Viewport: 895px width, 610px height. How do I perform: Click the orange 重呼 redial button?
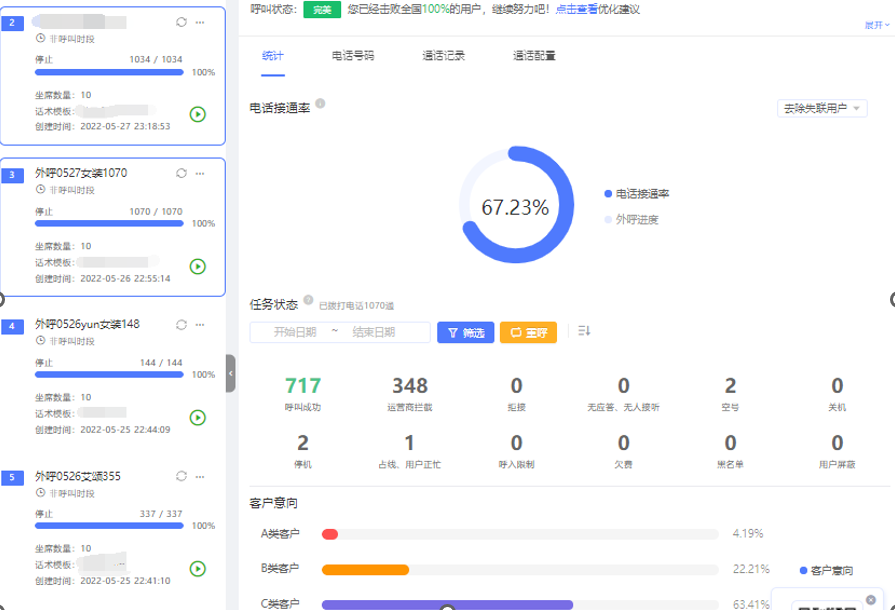528,333
